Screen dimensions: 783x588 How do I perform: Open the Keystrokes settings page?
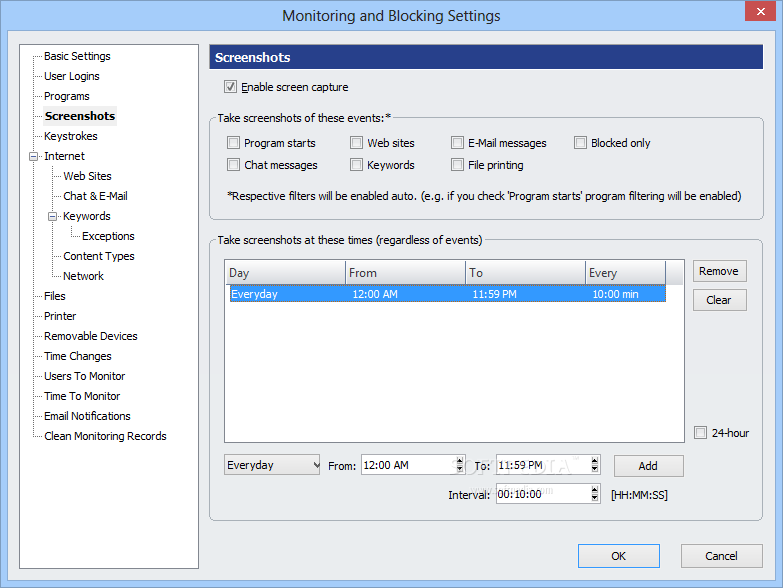70,136
